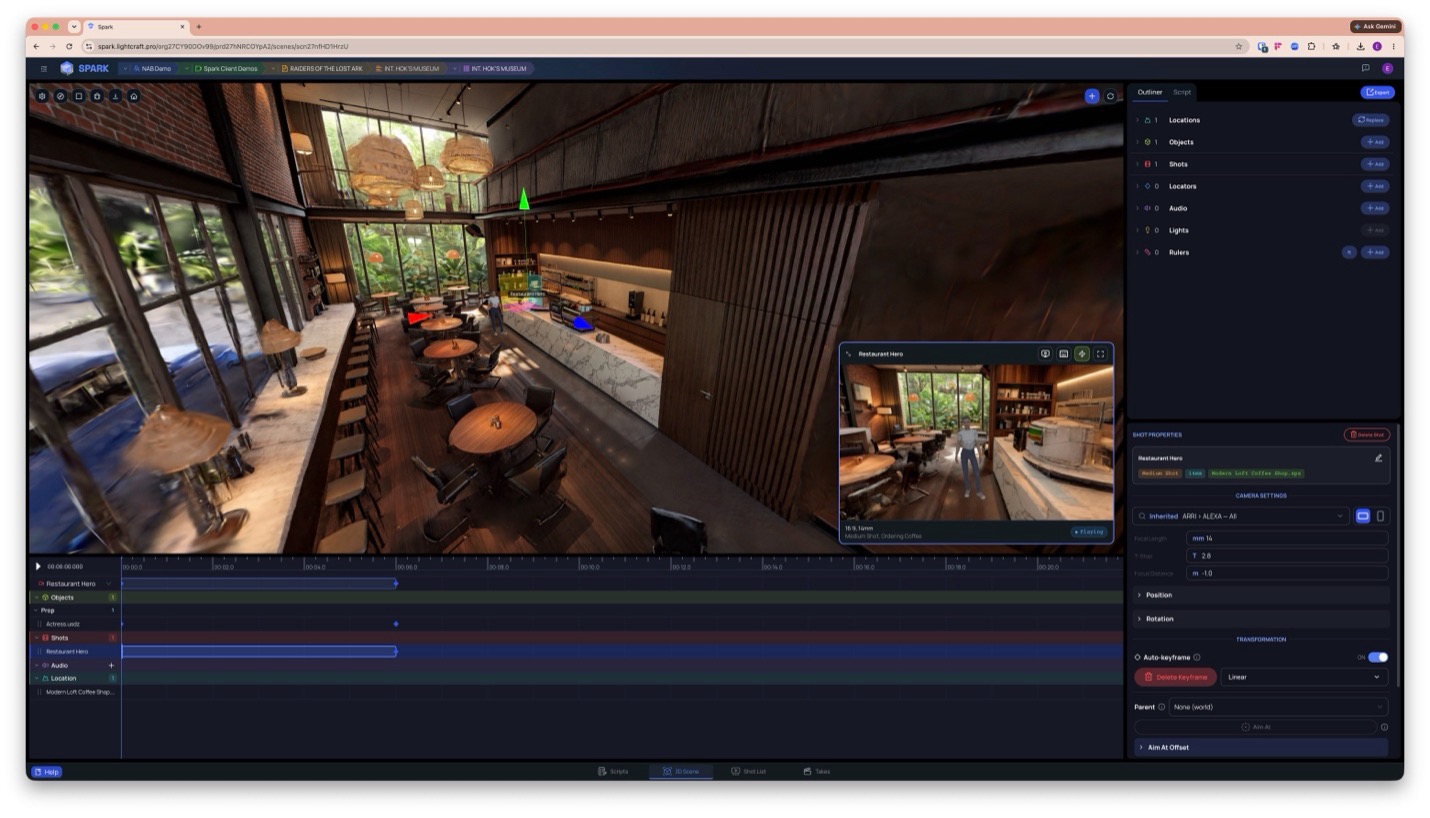Open the purple user avatar in Spark header
Image resolution: width=1430 pixels, height=818 pixels.
1387,68
